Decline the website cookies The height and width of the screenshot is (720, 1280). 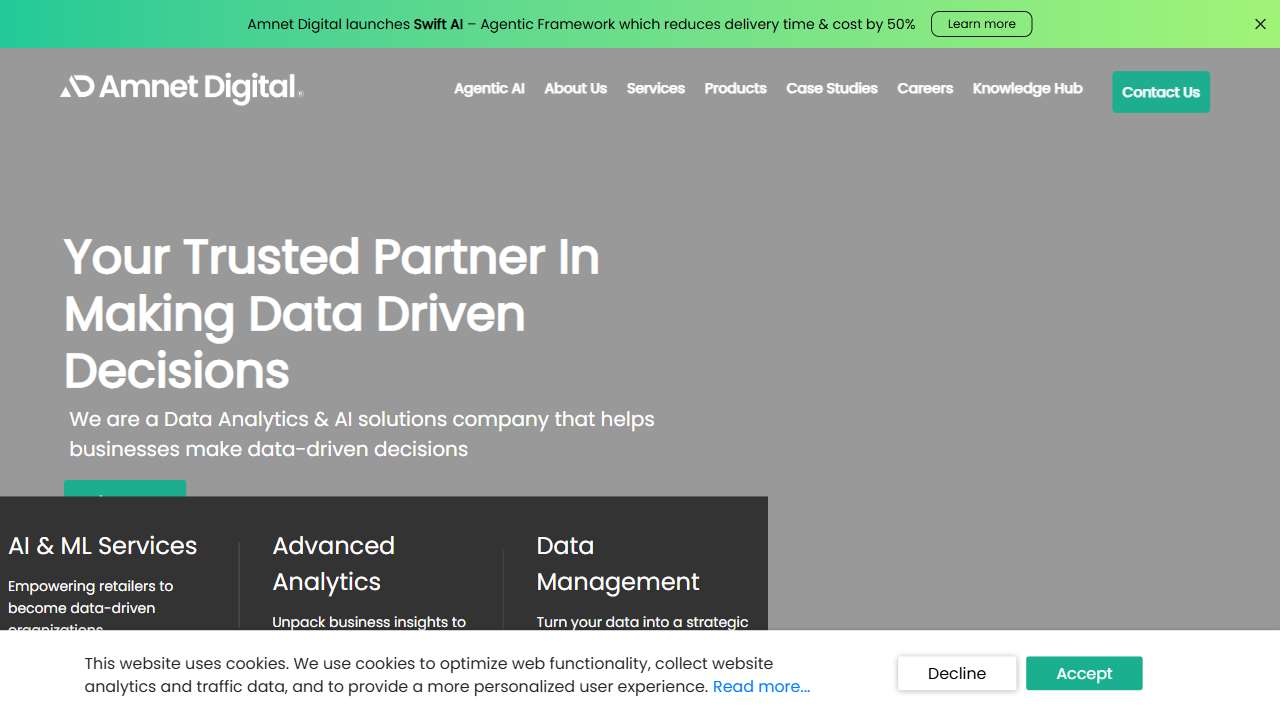tap(956, 673)
